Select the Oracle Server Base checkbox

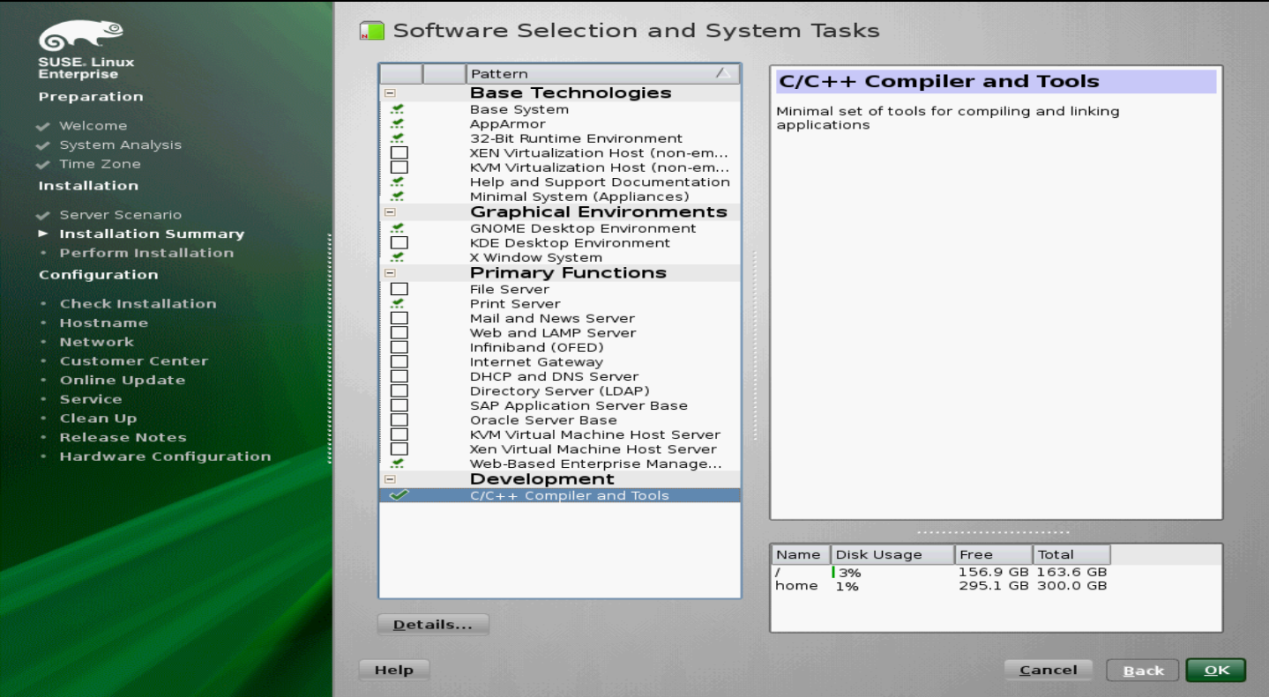[x=399, y=420]
